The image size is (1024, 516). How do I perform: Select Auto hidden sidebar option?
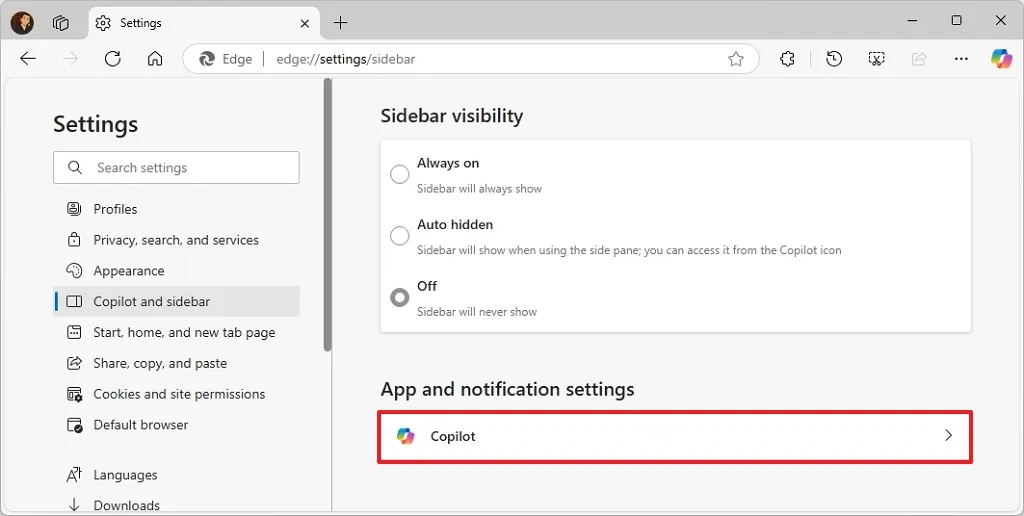click(x=400, y=236)
